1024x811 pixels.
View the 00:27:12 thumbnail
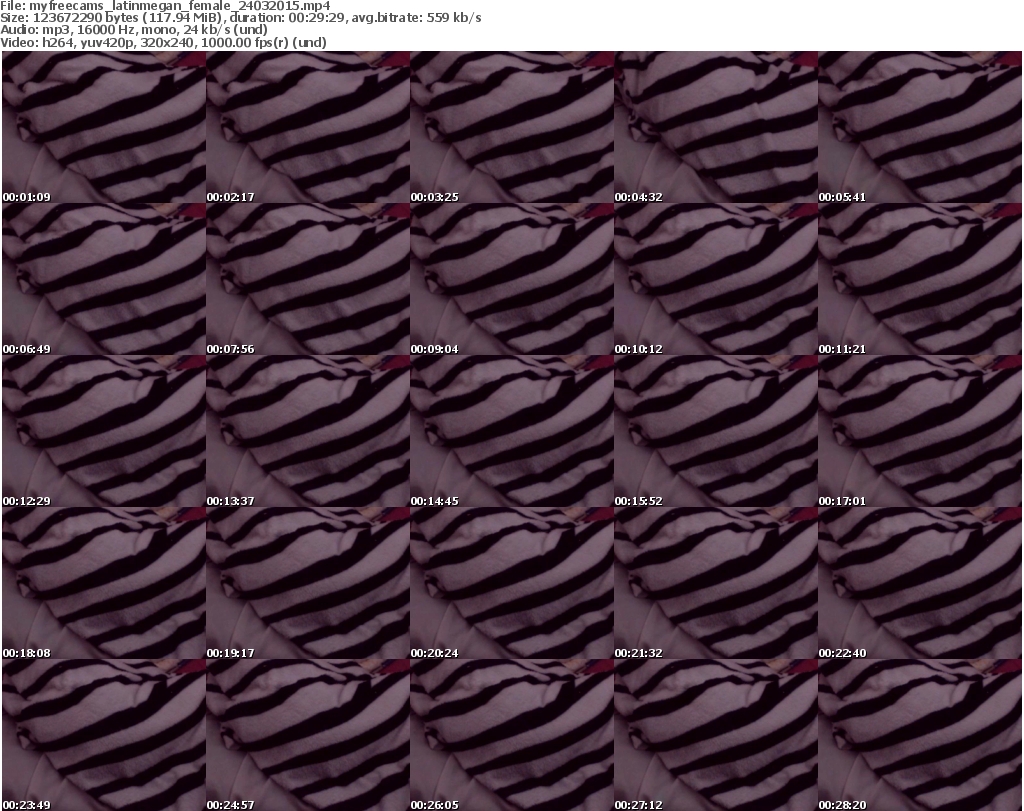click(x=716, y=735)
